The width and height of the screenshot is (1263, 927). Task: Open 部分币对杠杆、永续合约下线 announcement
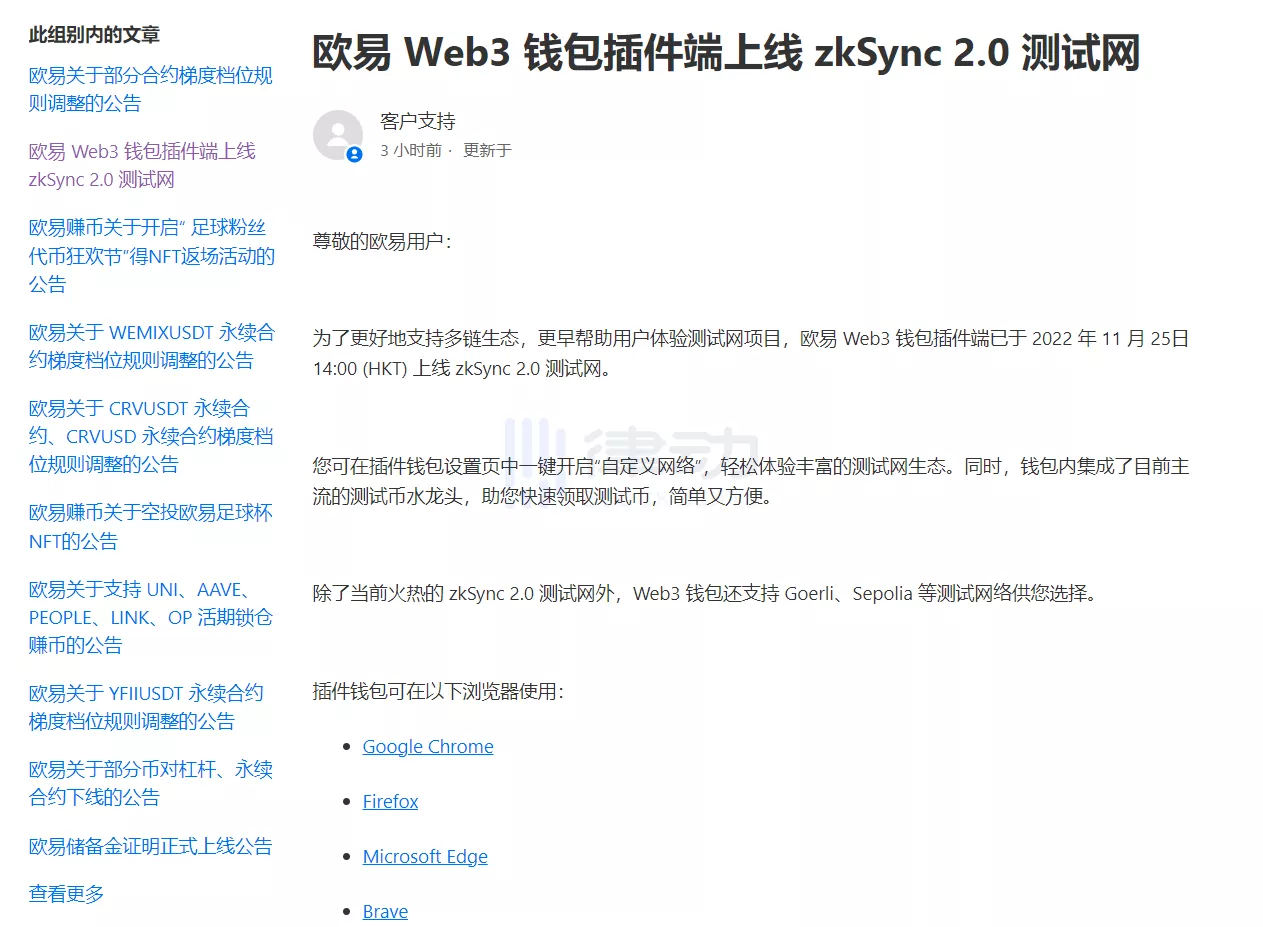(150, 783)
